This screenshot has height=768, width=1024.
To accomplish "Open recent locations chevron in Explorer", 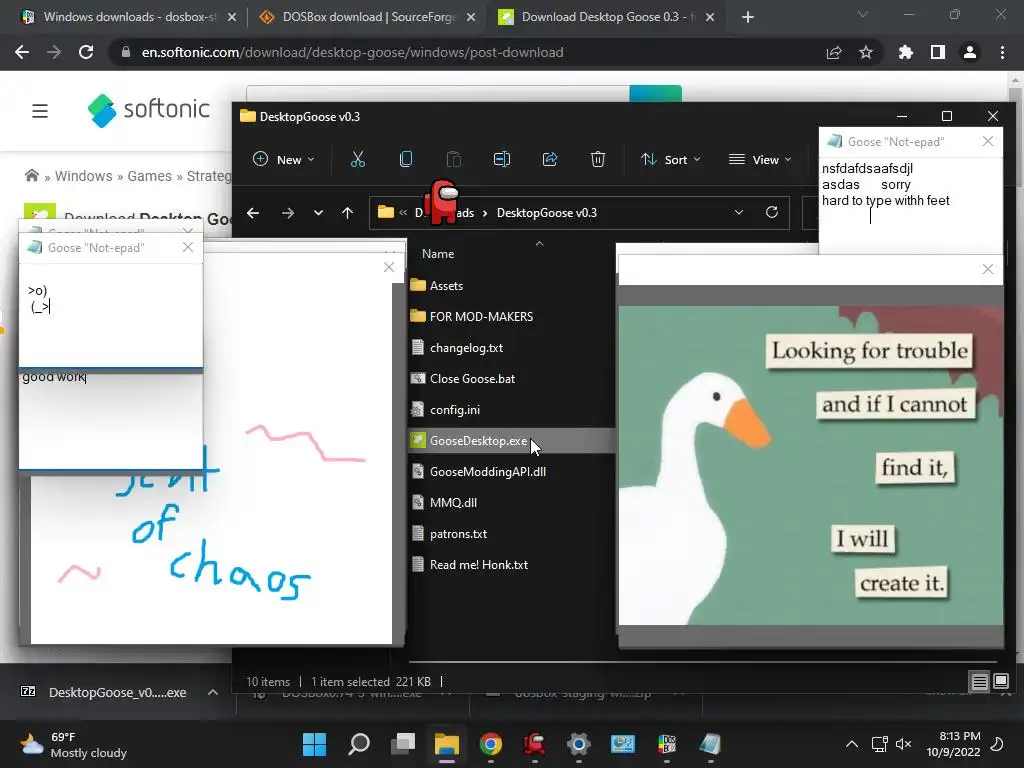I will (318, 213).
